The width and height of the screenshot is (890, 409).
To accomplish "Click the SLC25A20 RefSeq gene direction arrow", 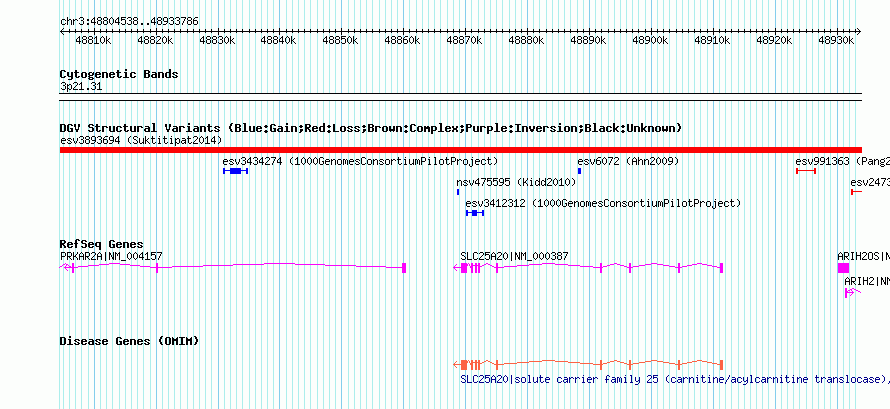I will [457, 268].
